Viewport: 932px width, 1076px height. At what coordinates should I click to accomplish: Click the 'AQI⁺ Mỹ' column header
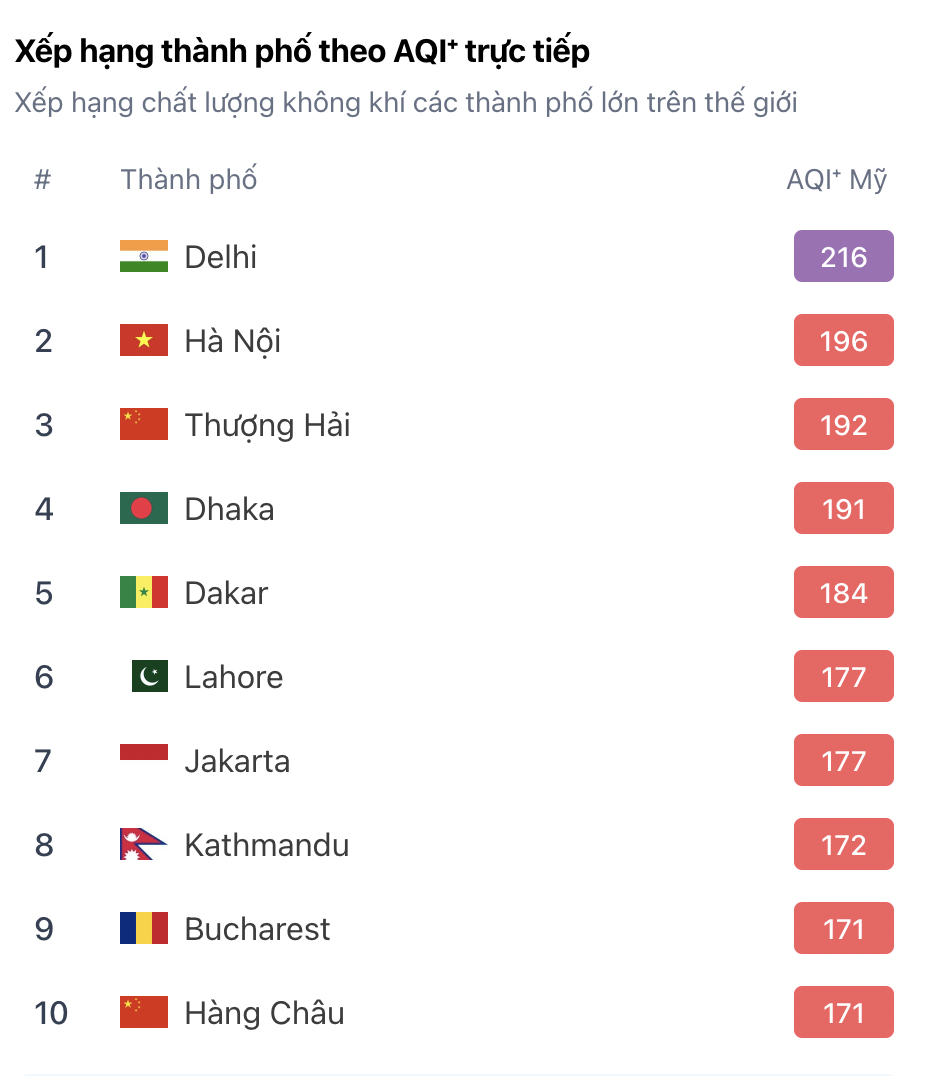(837, 180)
